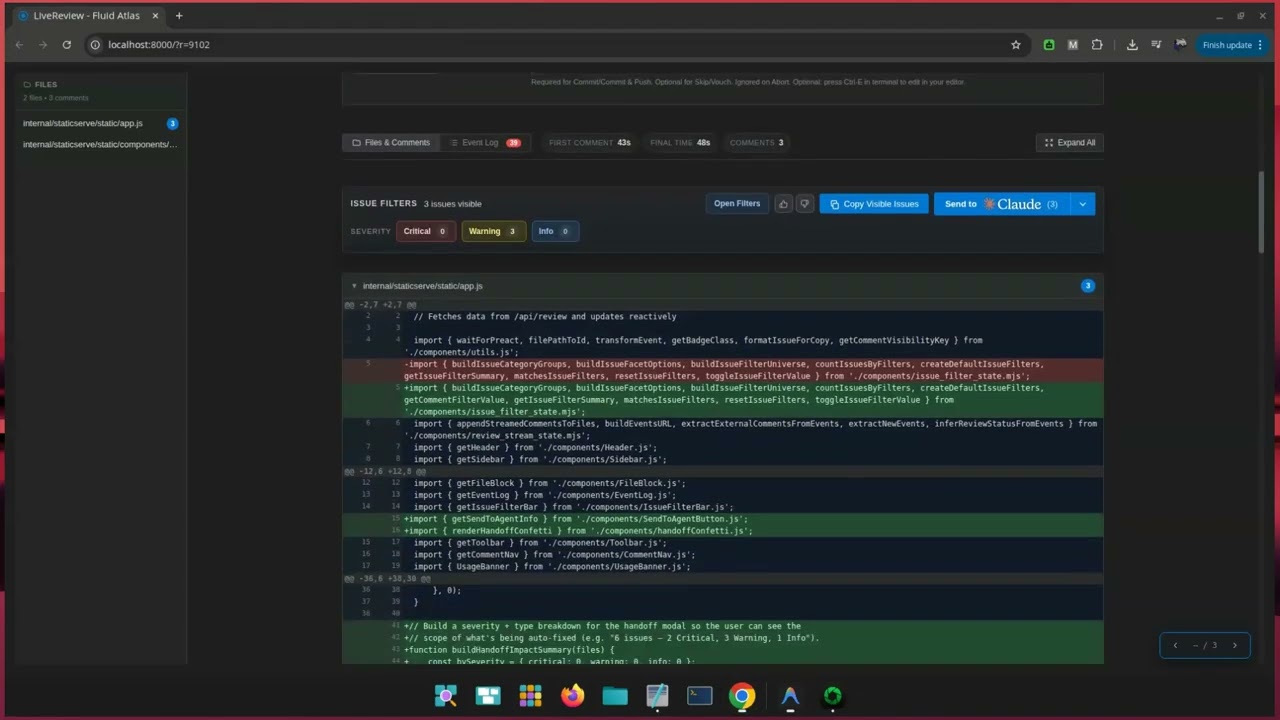Open a new browser tab
This screenshot has width=1280, height=720.
pos(179,16)
